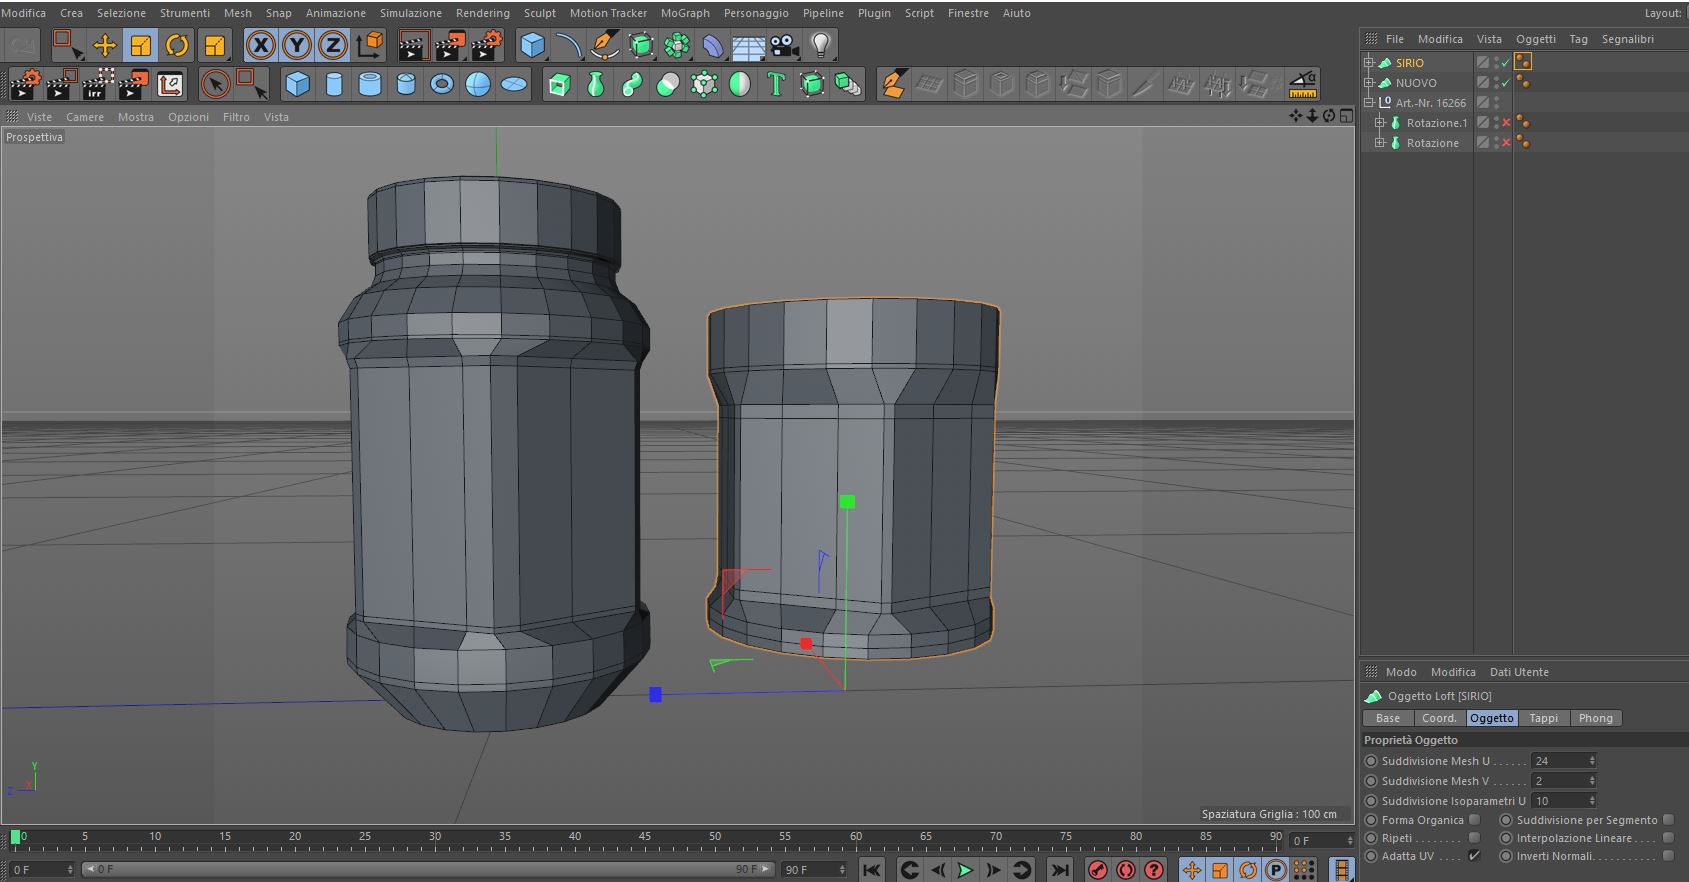This screenshot has height=882, width=1689.
Task: Enable the Forma Organica checkbox
Action: click(x=1474, y=820)
